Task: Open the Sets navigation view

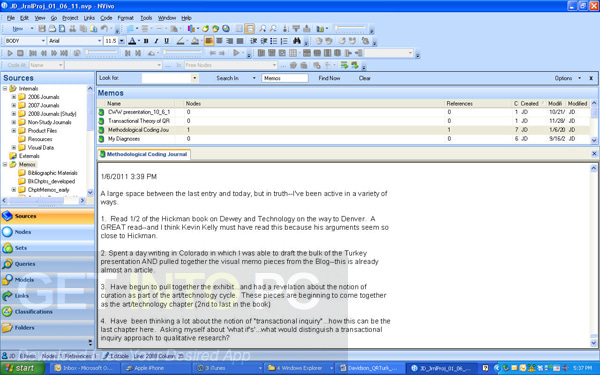Action: point(47,248)
